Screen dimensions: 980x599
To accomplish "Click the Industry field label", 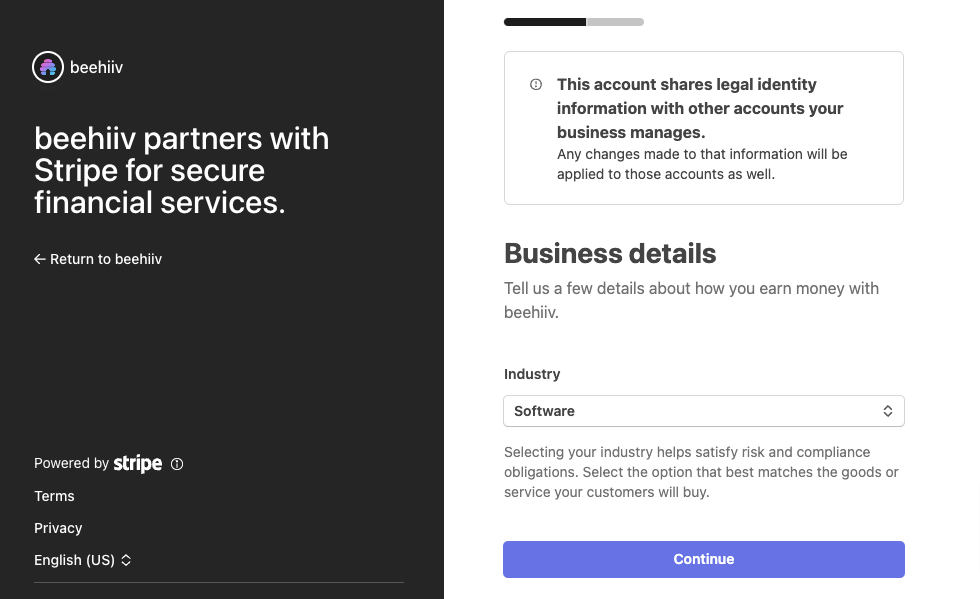I will click(x=532, y=374).
